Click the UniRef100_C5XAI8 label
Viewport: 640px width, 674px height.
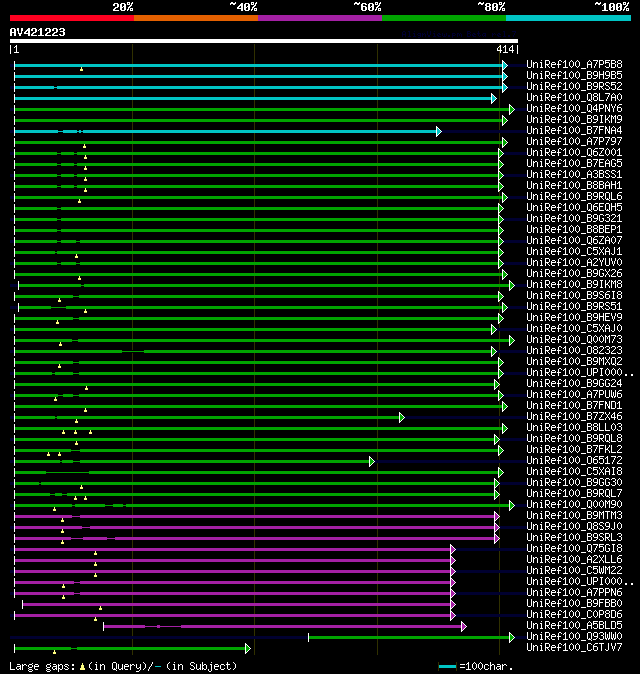pos(574,472)
